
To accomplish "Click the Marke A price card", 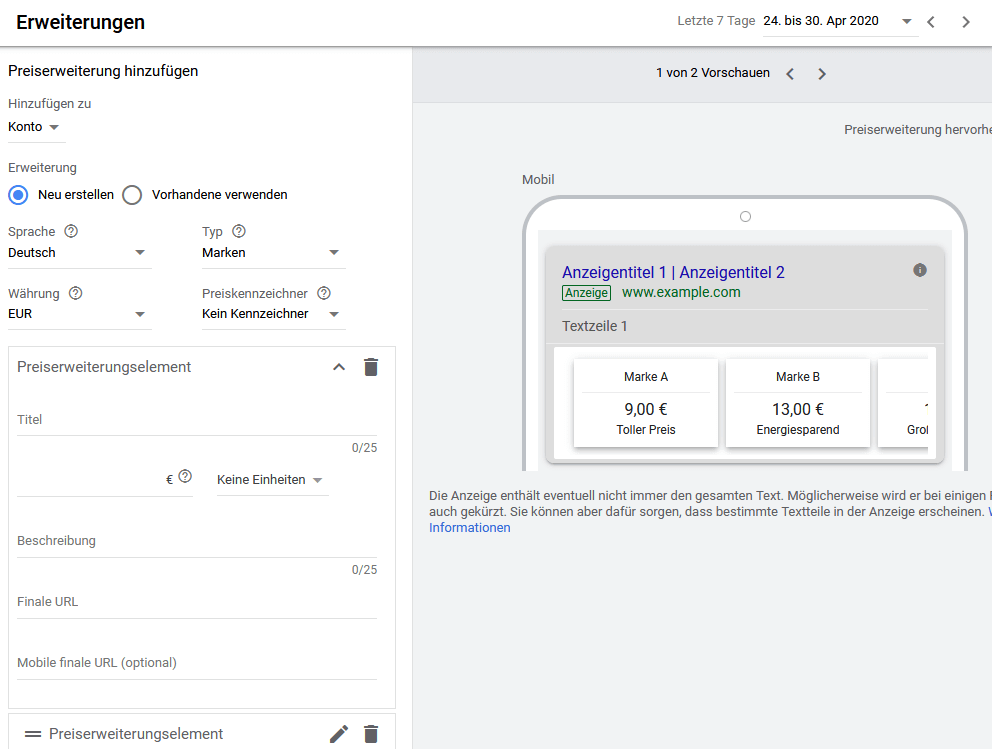I will tap(646, 403).
